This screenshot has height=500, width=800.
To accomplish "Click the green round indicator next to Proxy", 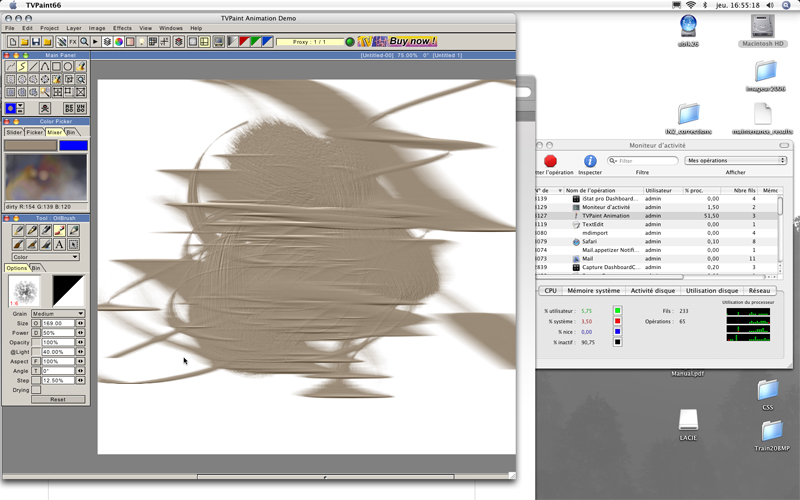I will pos(350,42).
